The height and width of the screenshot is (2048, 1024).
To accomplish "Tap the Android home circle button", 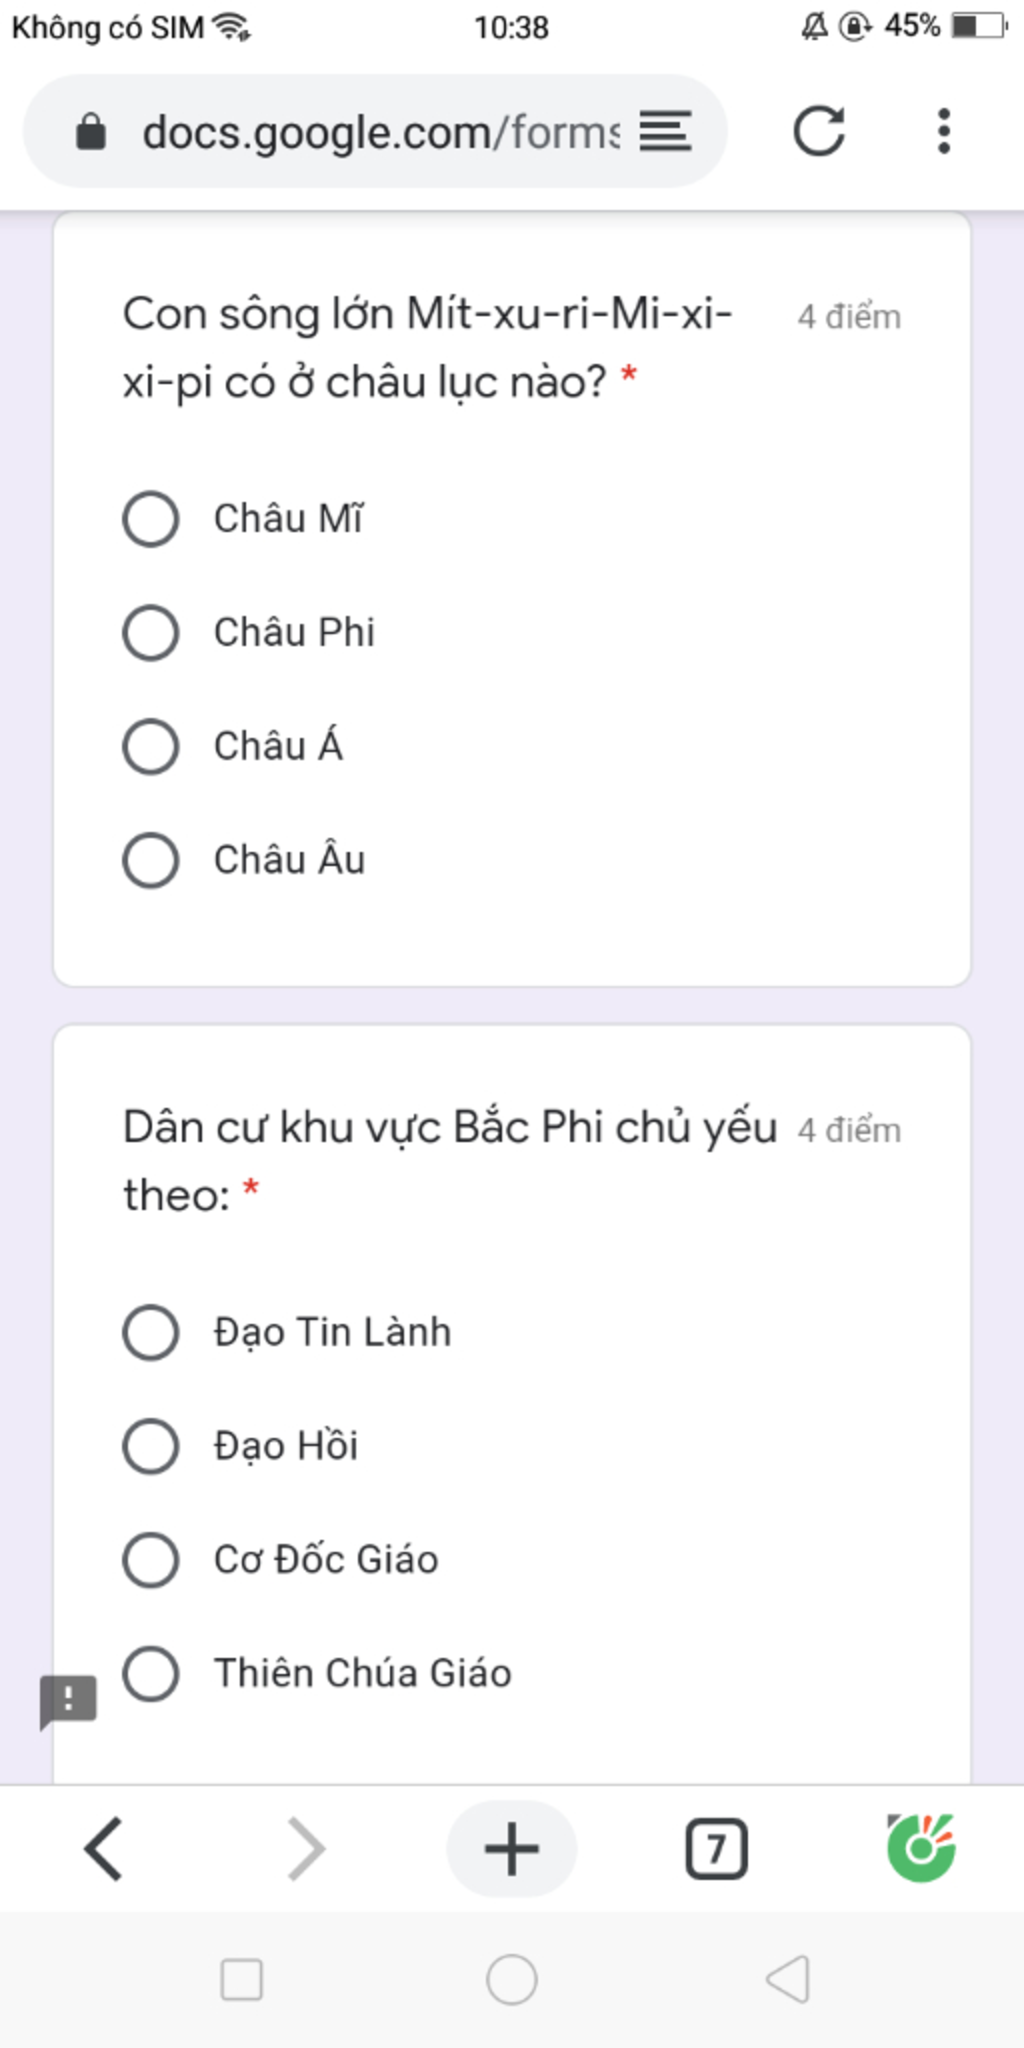I will pyautogui.click(x=512, y=1980).
